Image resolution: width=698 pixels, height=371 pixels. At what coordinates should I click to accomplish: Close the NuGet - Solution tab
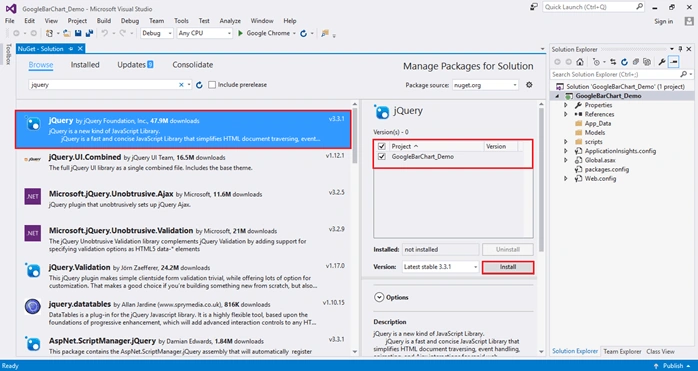[80, 49]
